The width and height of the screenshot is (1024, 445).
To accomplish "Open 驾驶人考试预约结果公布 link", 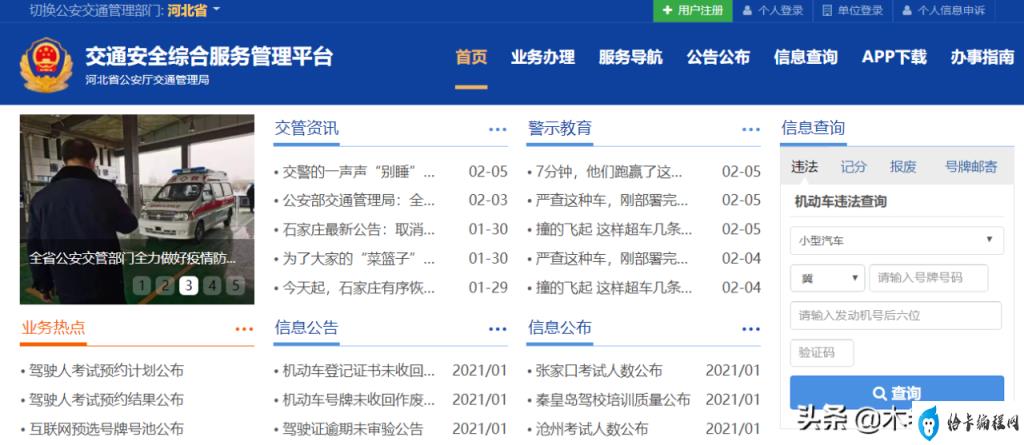I will point(106,399).
